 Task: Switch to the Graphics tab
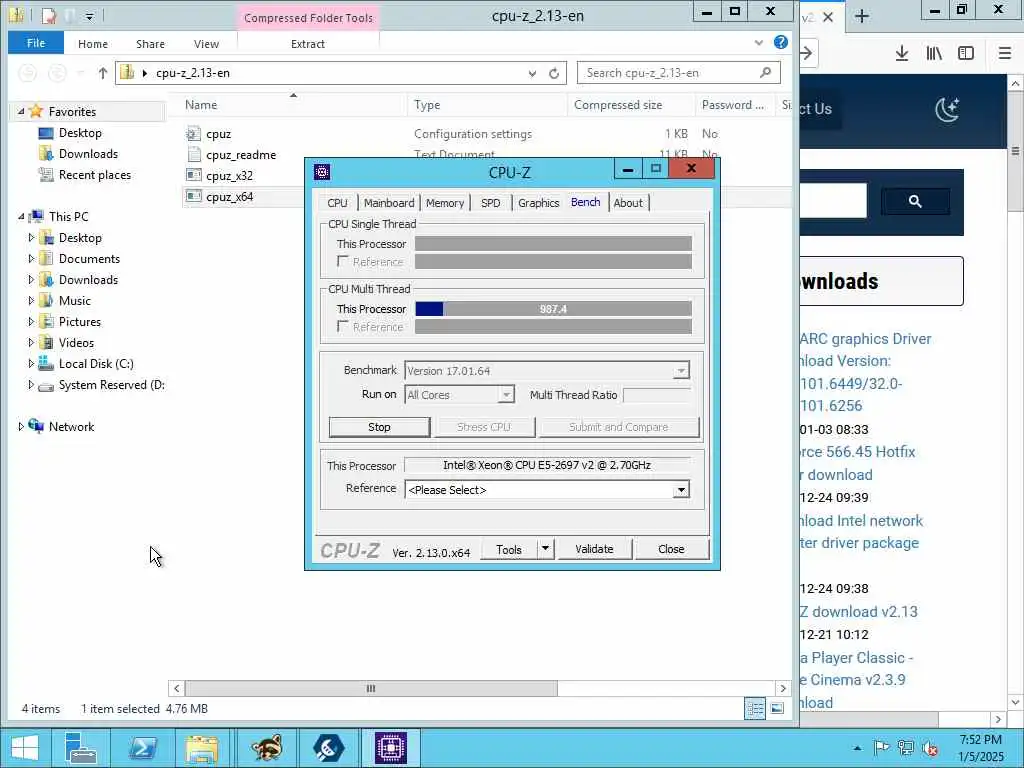pyautogui.click(x=539, y=203)
